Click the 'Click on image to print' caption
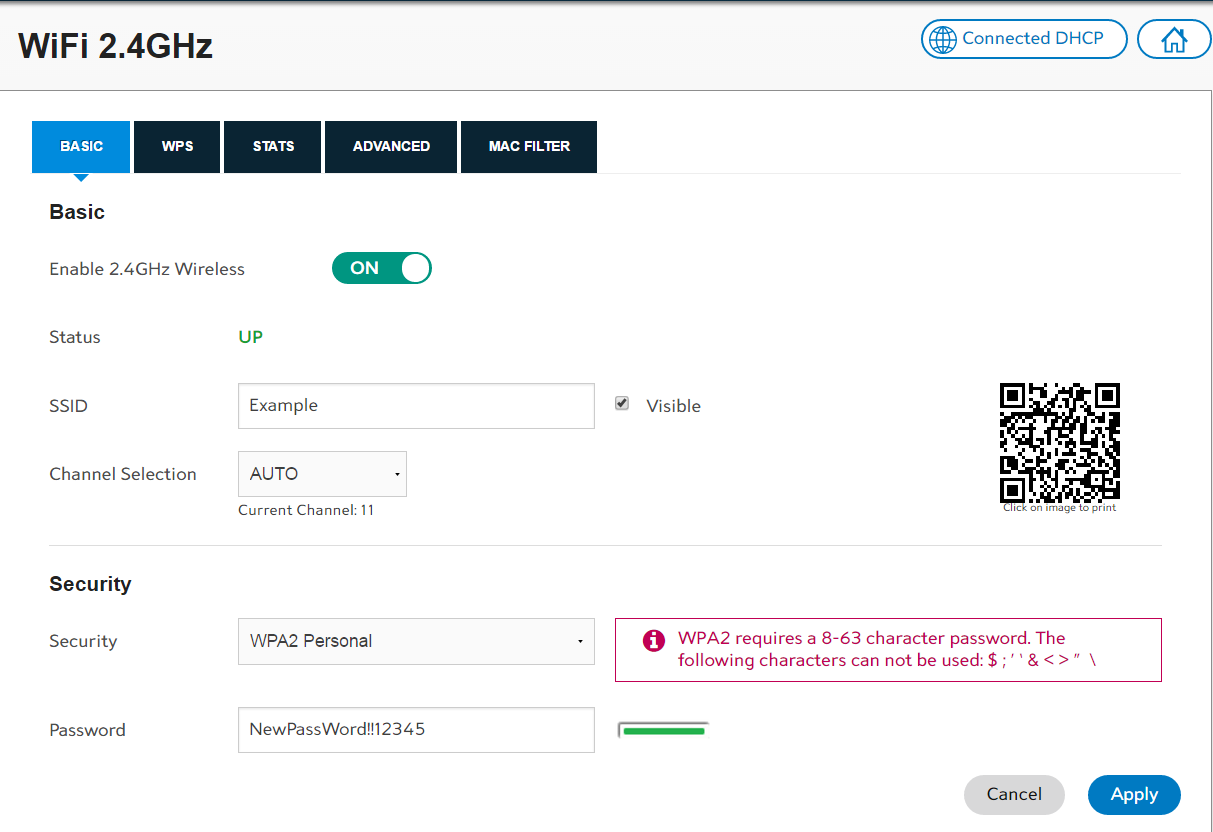Screen dimensions: 1213x832 click(1060, 508)
